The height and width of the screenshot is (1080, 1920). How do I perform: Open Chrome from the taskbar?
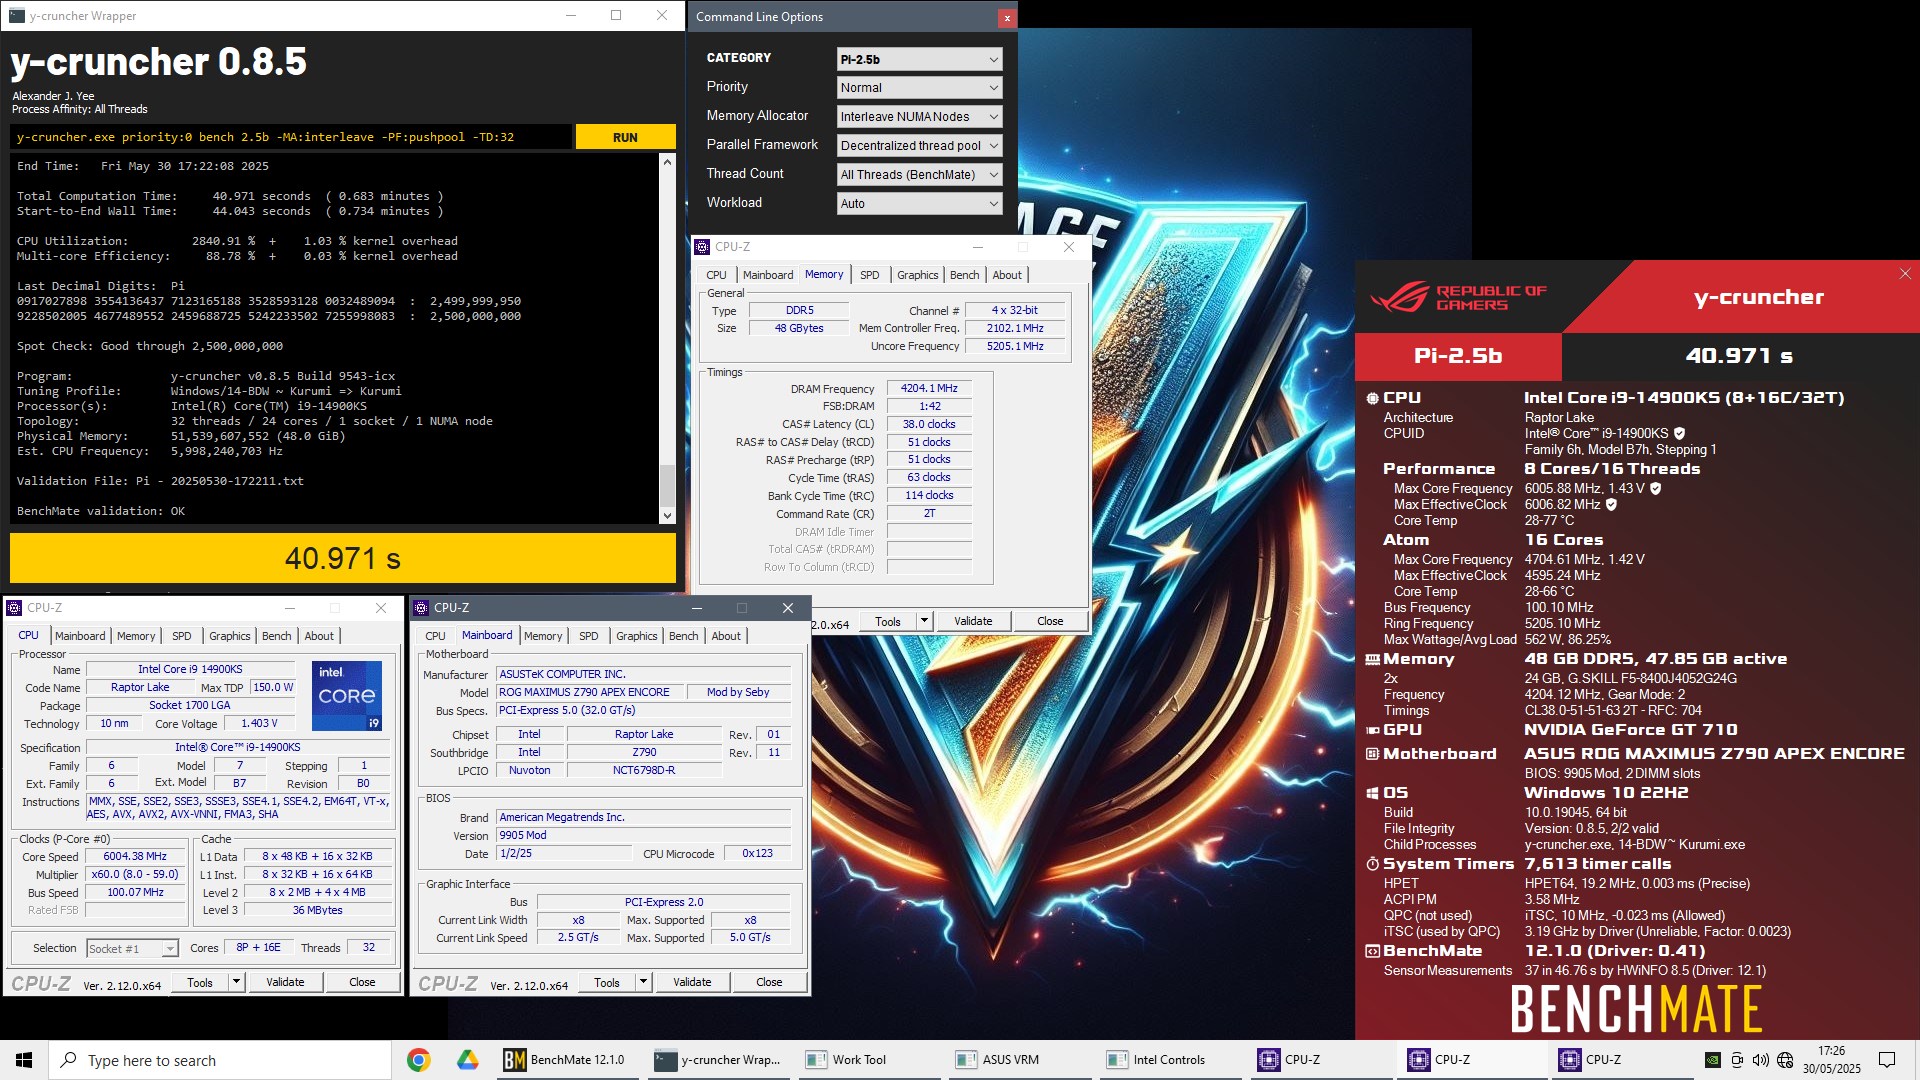[x=419, y=1060]
